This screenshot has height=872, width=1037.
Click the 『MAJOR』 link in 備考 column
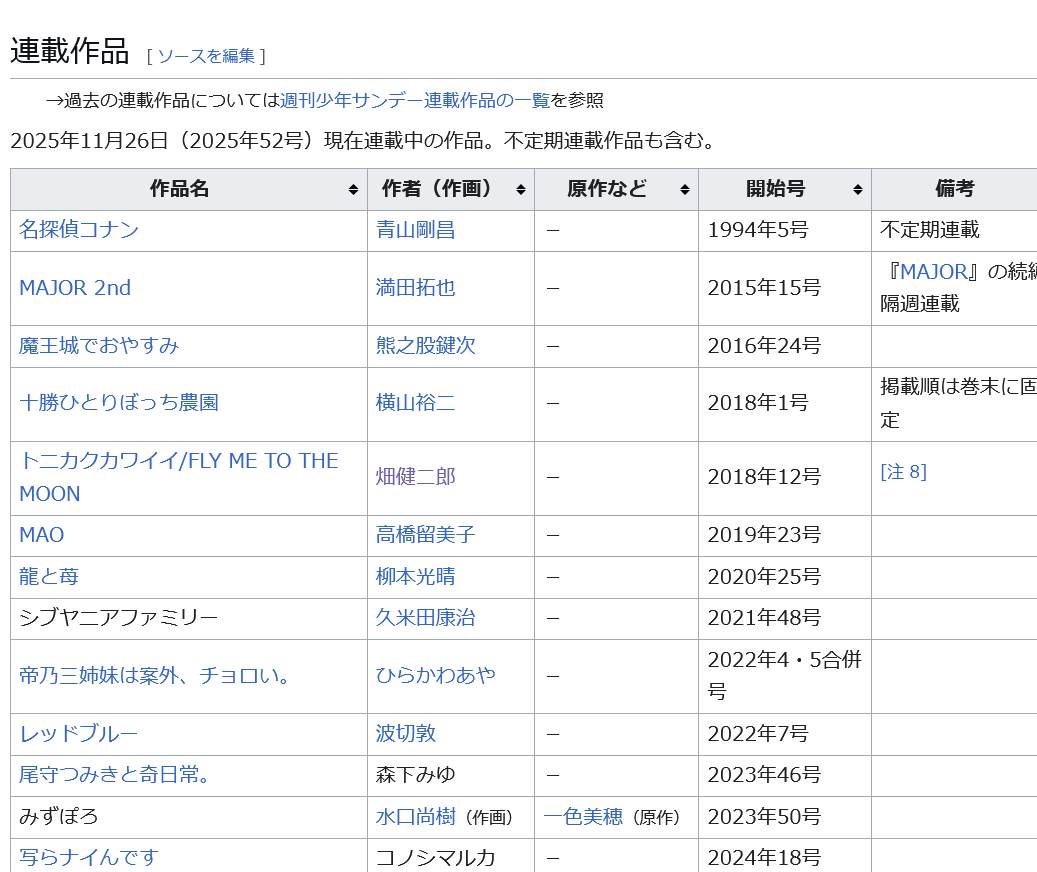coord(932,272)
